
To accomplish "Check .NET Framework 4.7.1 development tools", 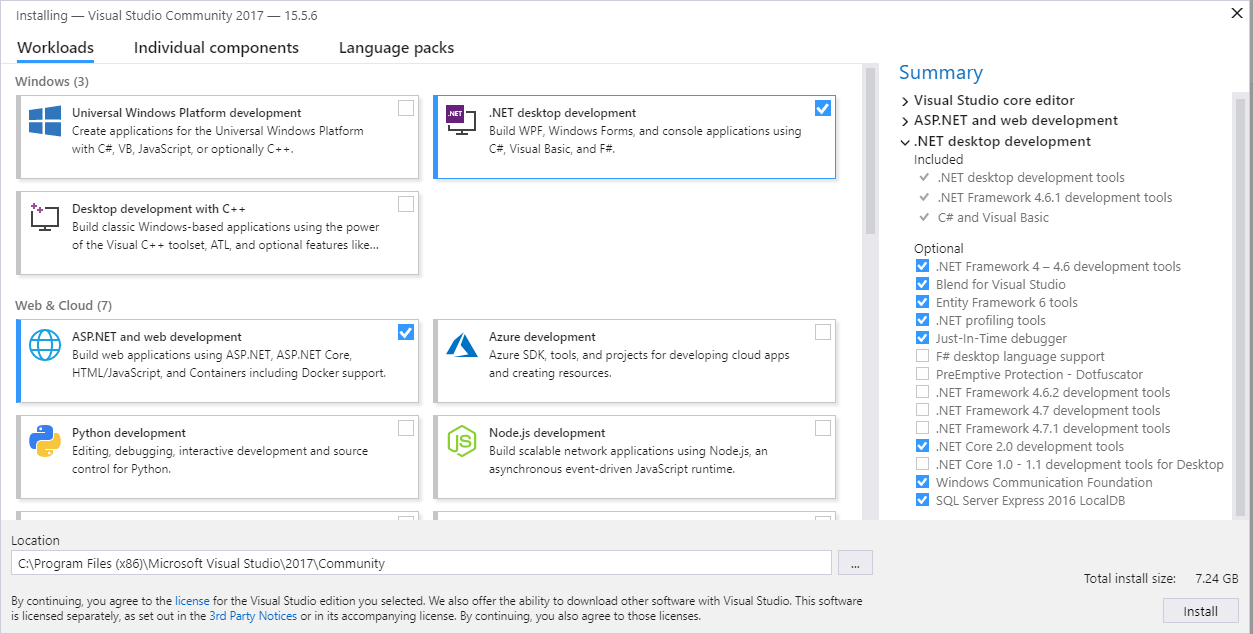I will pyautogui.click(x=922, y=429).
